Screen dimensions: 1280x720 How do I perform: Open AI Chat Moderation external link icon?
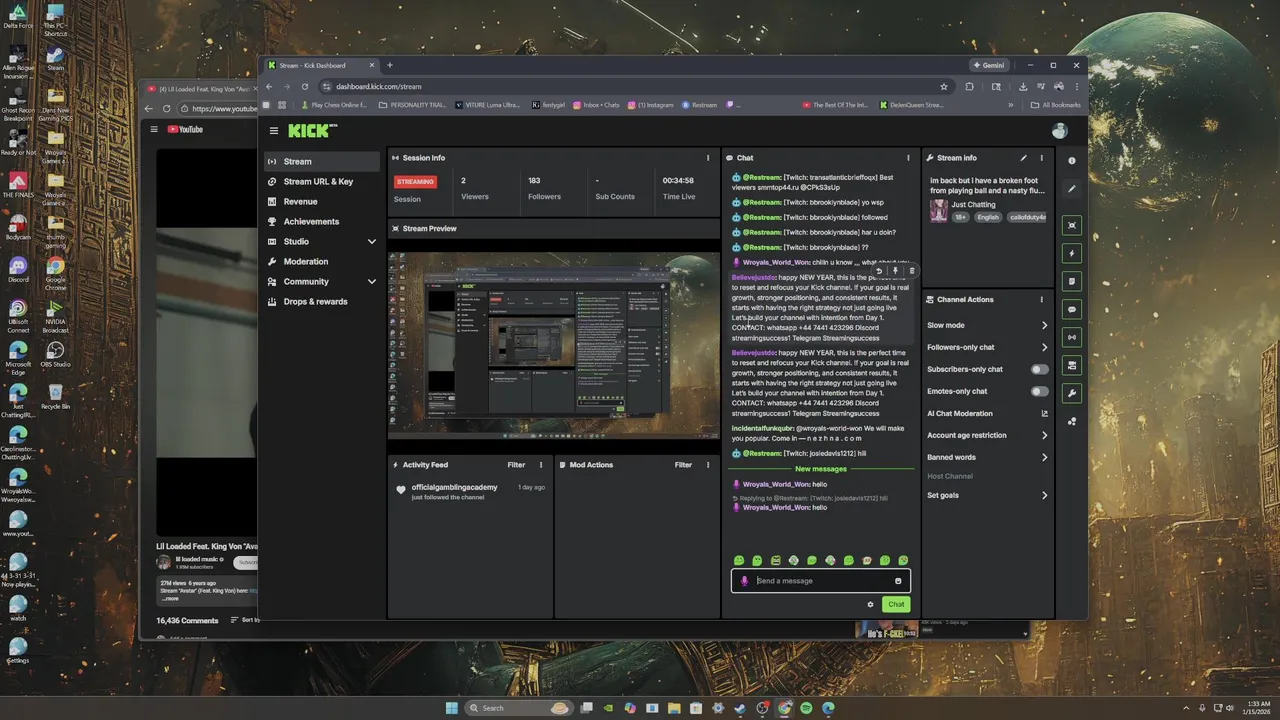tap(1045, 413)
